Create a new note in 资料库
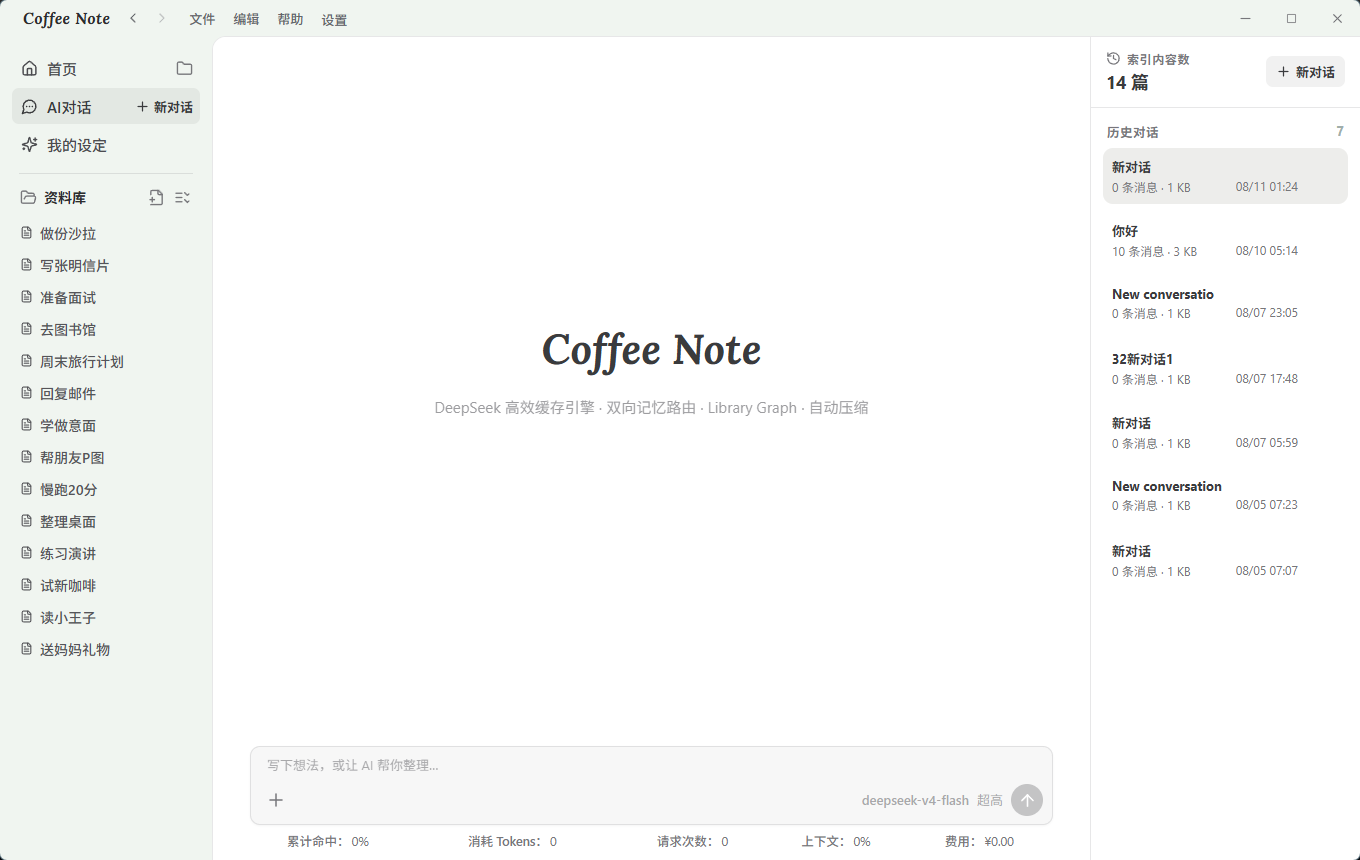 [x=156, y=197]
